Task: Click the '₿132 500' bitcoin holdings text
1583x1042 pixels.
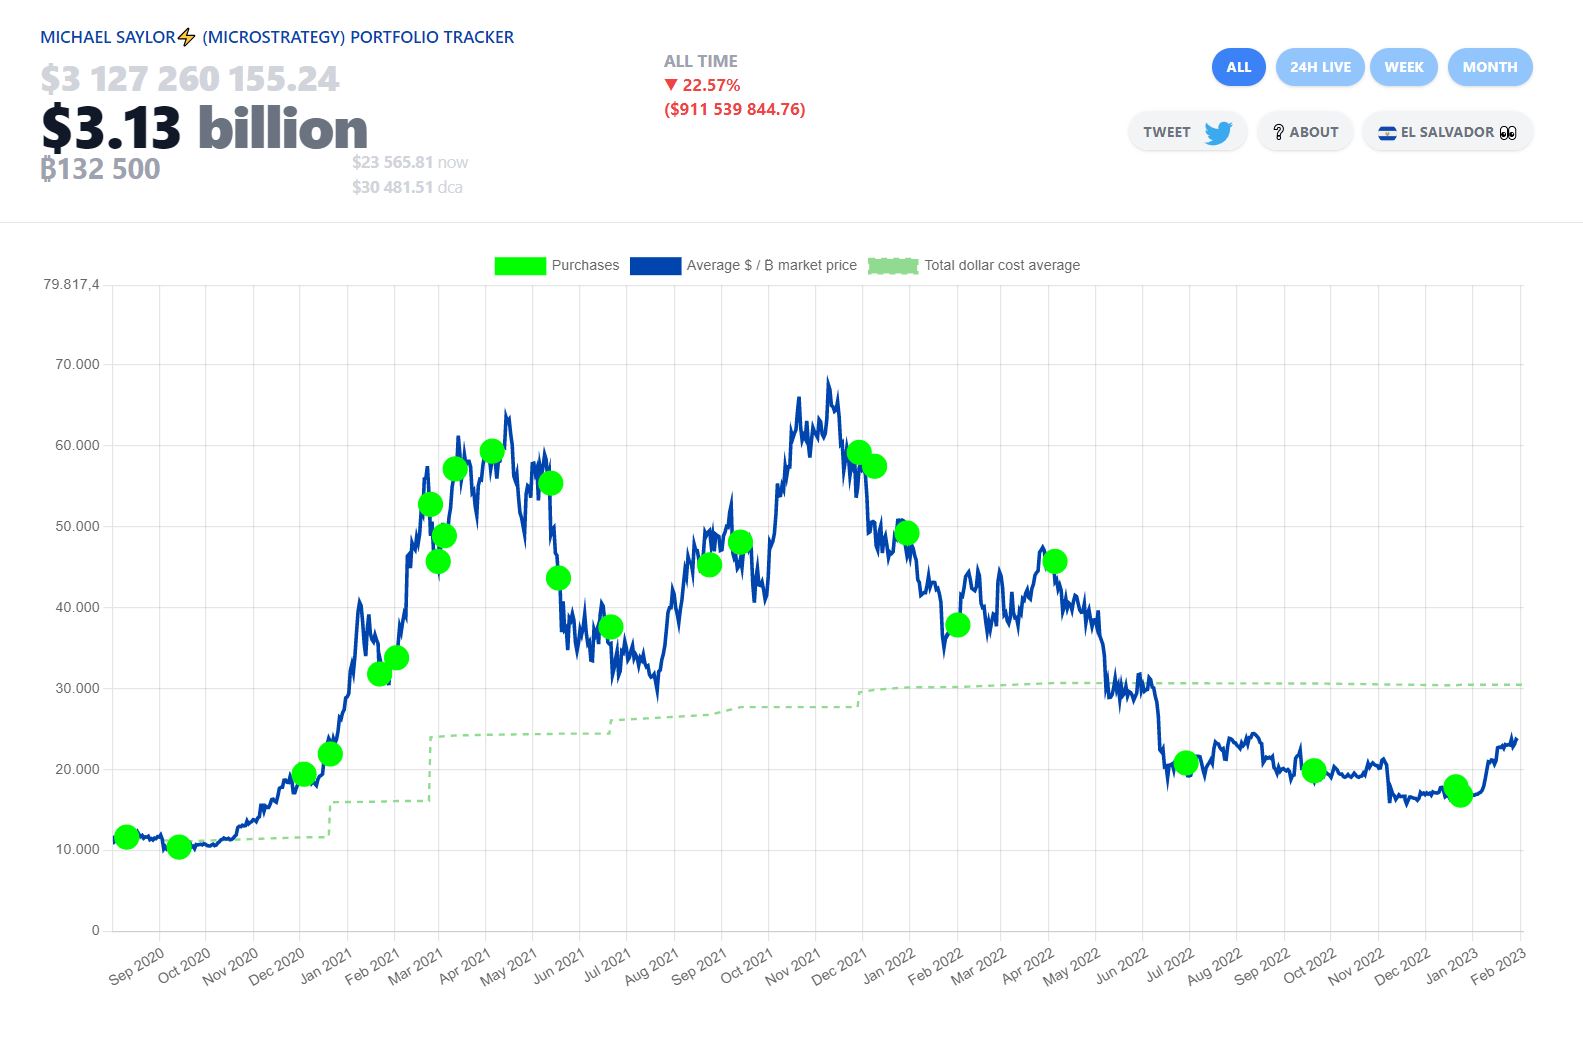Action: point(100,169)
